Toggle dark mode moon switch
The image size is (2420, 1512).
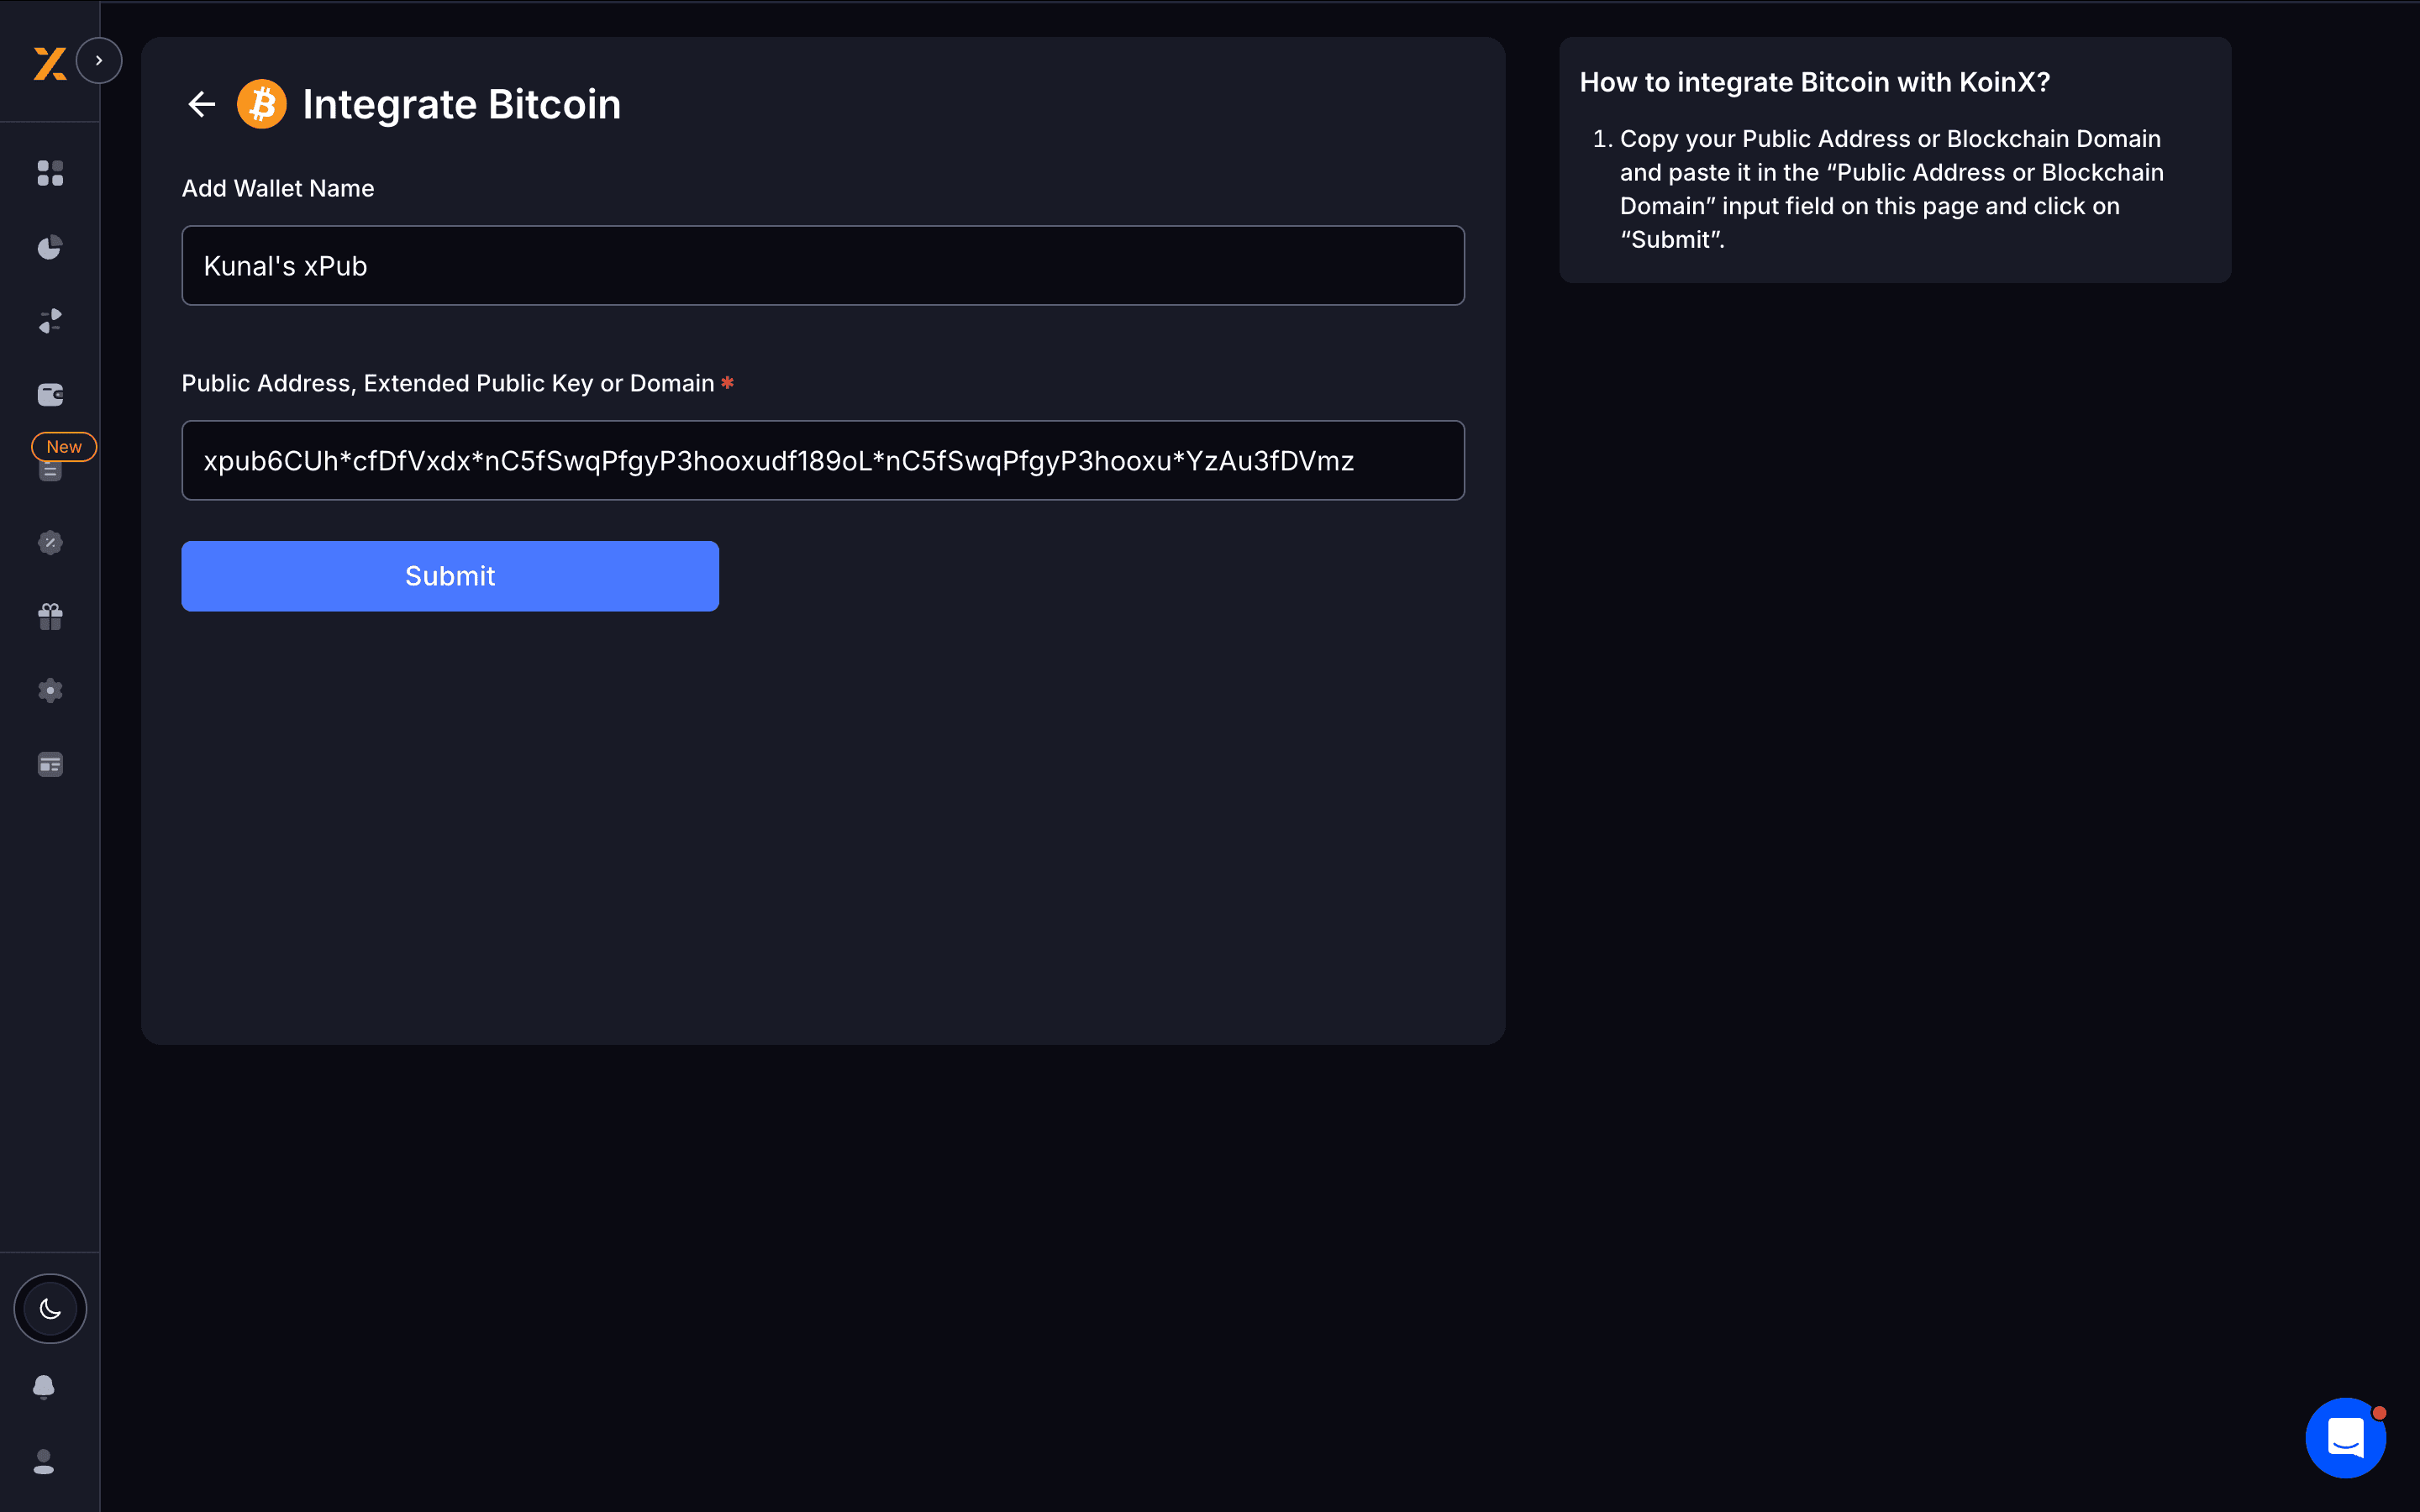point(50,1309)
